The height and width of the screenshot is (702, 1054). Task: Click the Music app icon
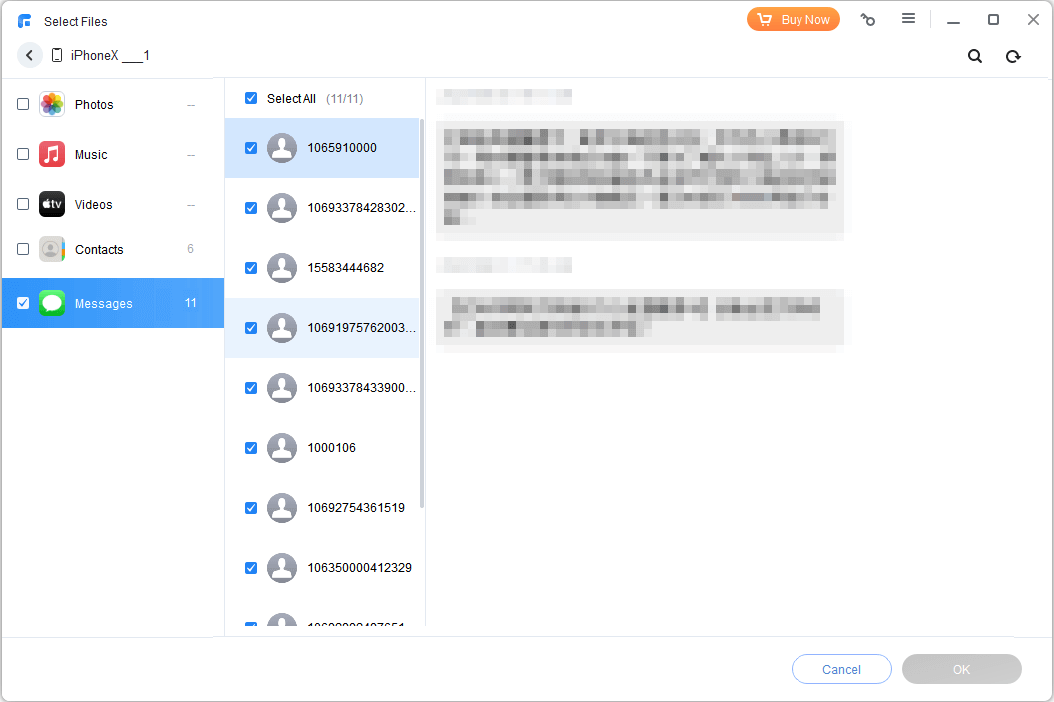click(52, 155)
